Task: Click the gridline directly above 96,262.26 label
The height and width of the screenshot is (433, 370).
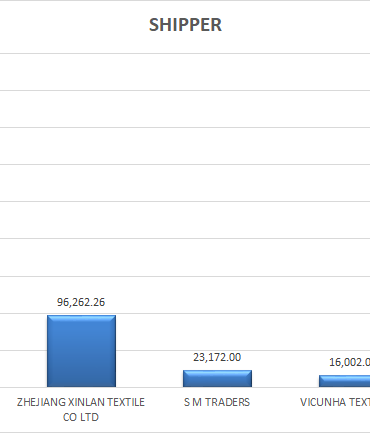Action: tap(185, 276)
